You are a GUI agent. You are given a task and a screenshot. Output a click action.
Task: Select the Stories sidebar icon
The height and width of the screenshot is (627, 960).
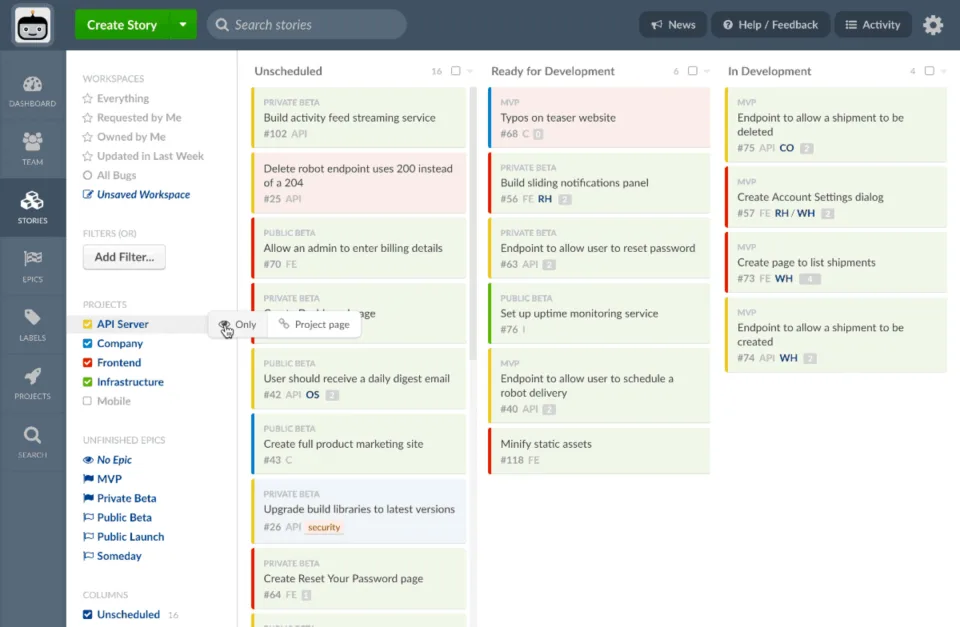pyautogui.click(x=32, y=208)
